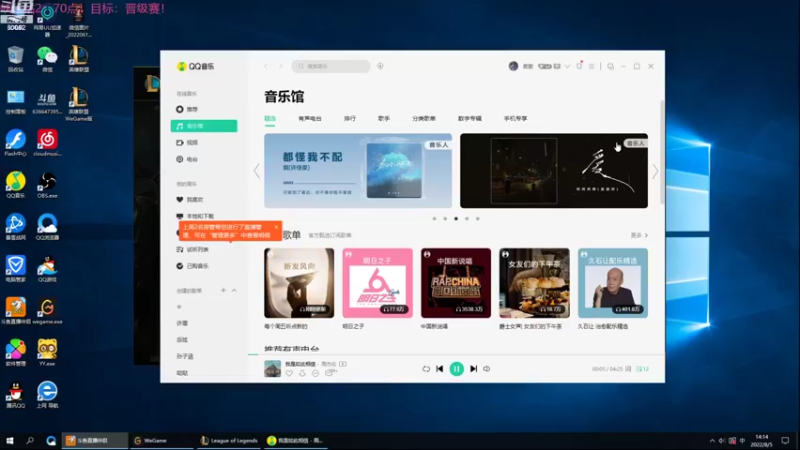Viewport: 800px width, 450px height.
Task: Pause playback with the green button
Action: pos(457,369)
